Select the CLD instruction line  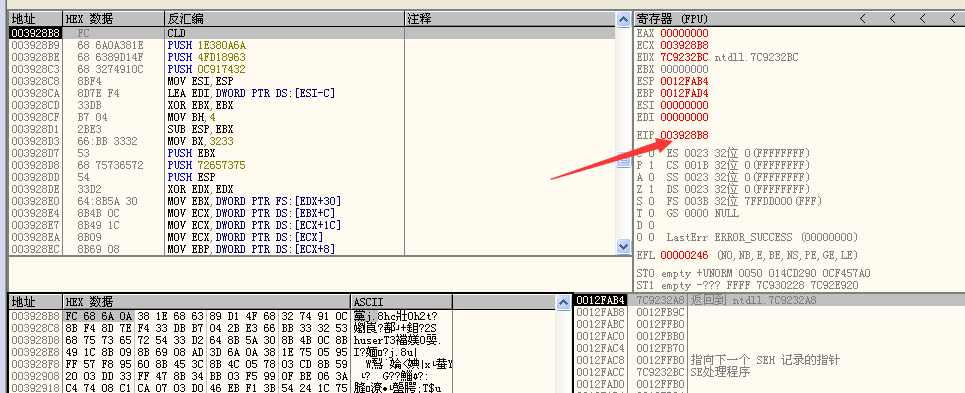(312, 33)
